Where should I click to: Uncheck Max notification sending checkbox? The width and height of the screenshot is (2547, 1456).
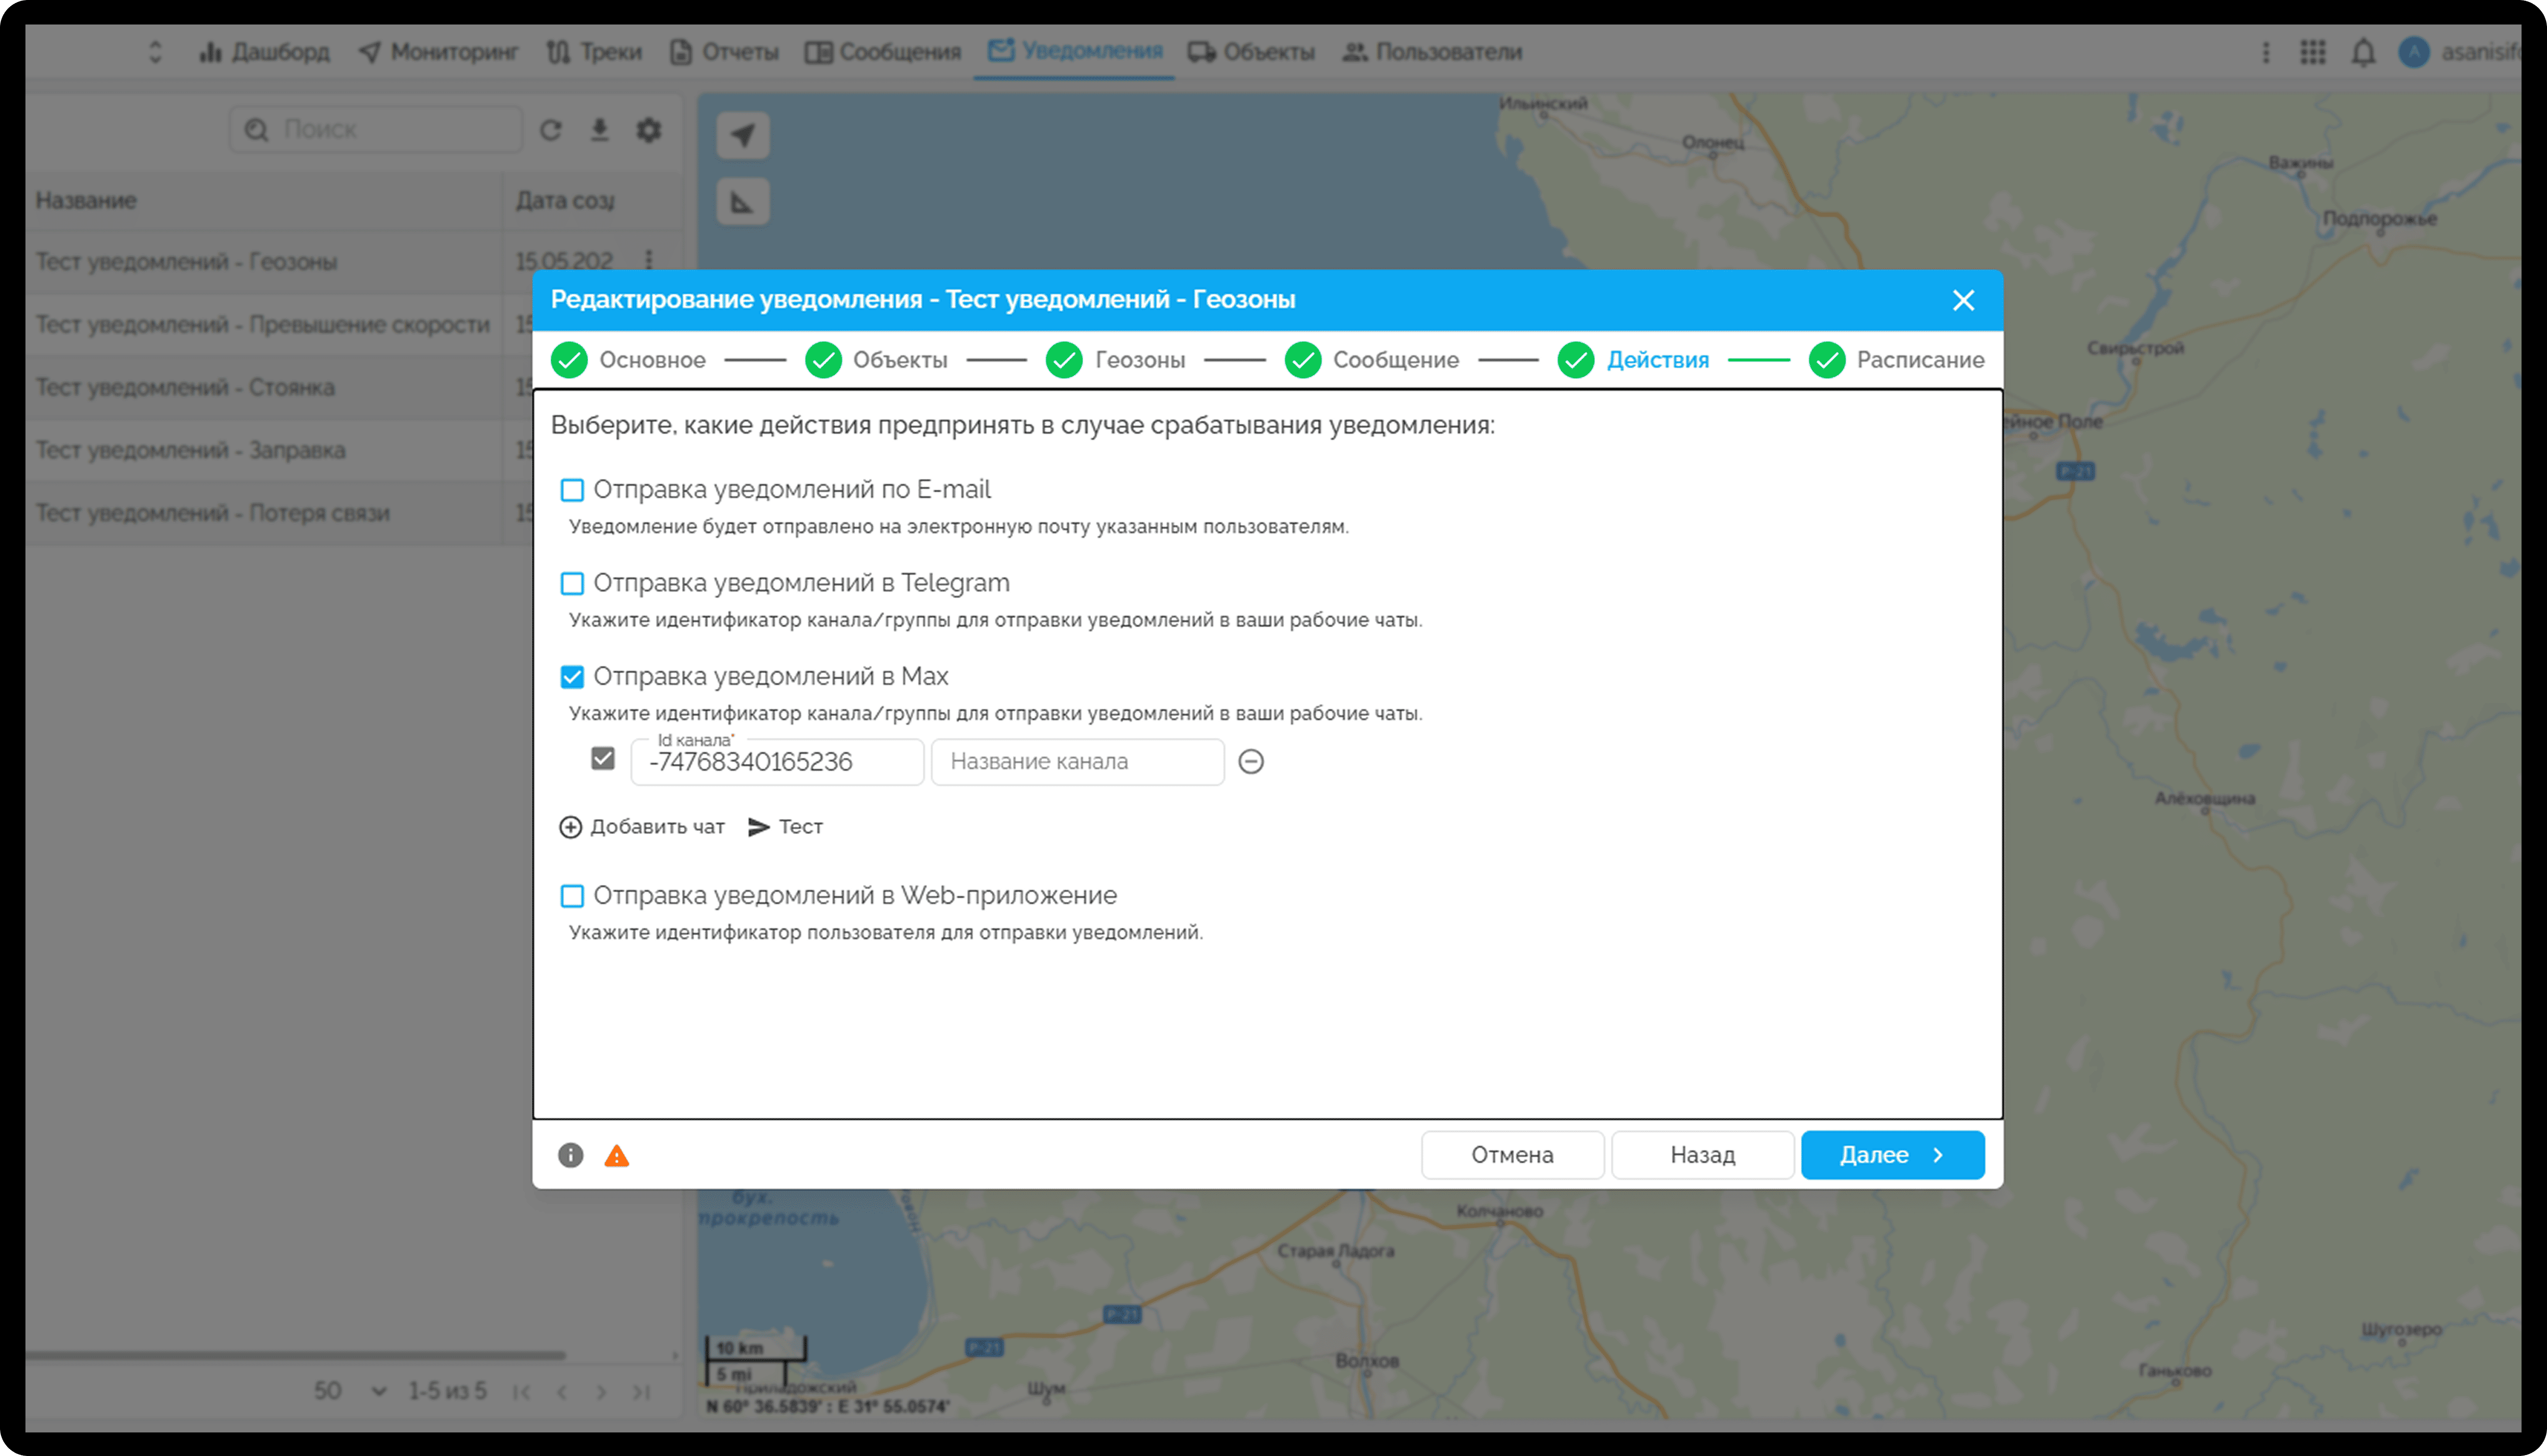[572, 677]
